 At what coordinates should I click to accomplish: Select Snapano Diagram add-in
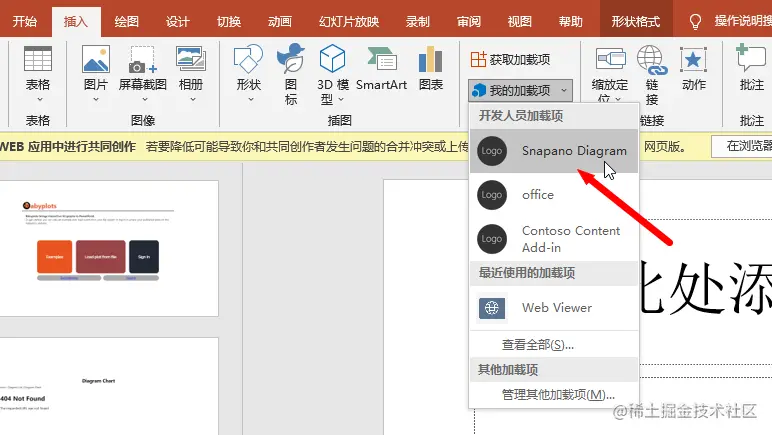[554, 151]
